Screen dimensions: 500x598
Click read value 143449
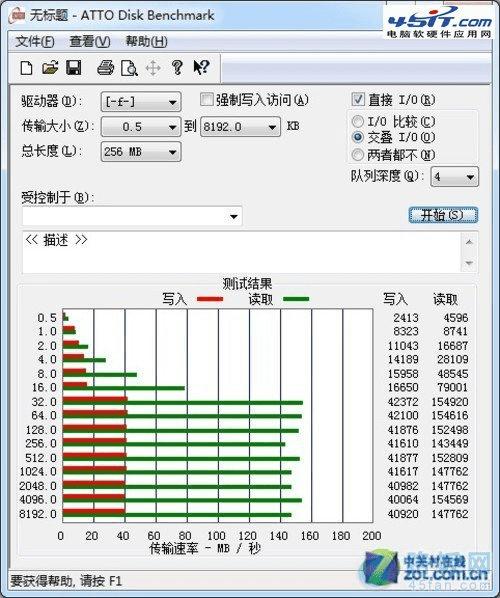pyautogui.click(x=450, y=444)
